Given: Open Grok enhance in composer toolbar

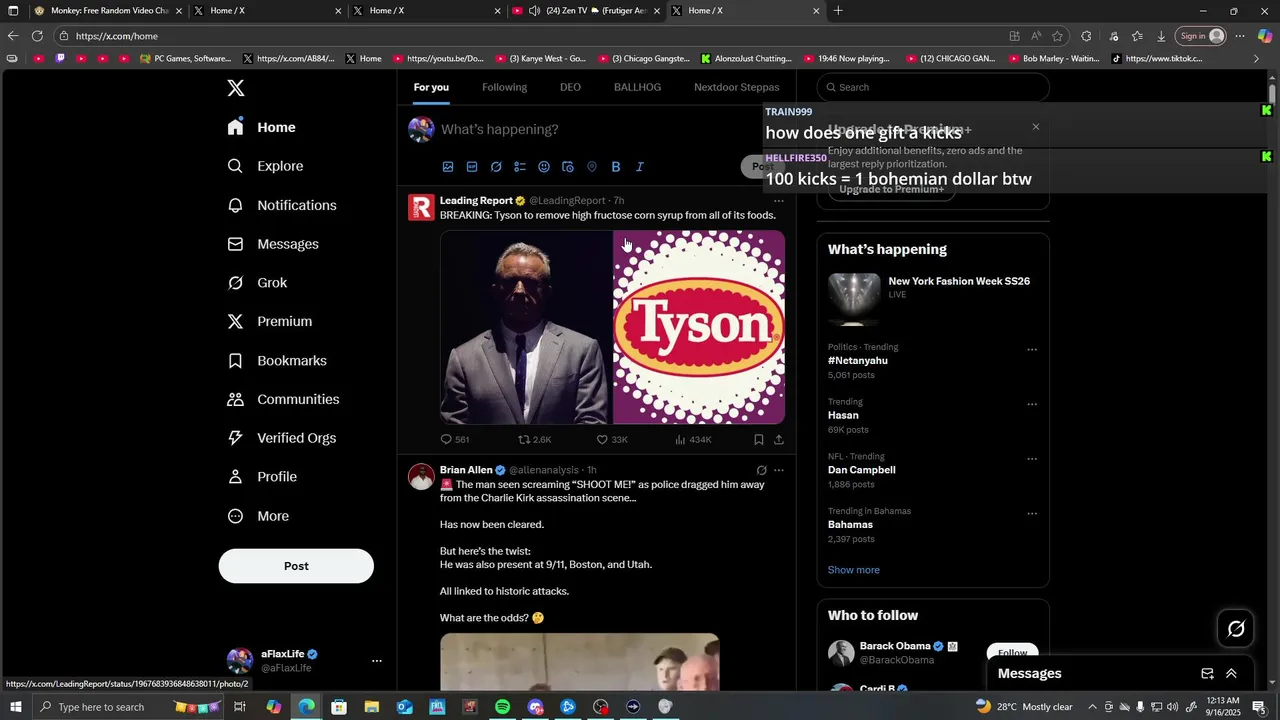Looking at the screenshot, I should click(496, 167).
